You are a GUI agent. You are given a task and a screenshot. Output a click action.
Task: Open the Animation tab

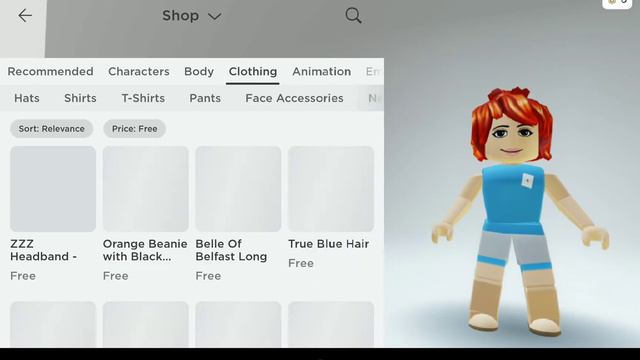click(x=321, y=71)
